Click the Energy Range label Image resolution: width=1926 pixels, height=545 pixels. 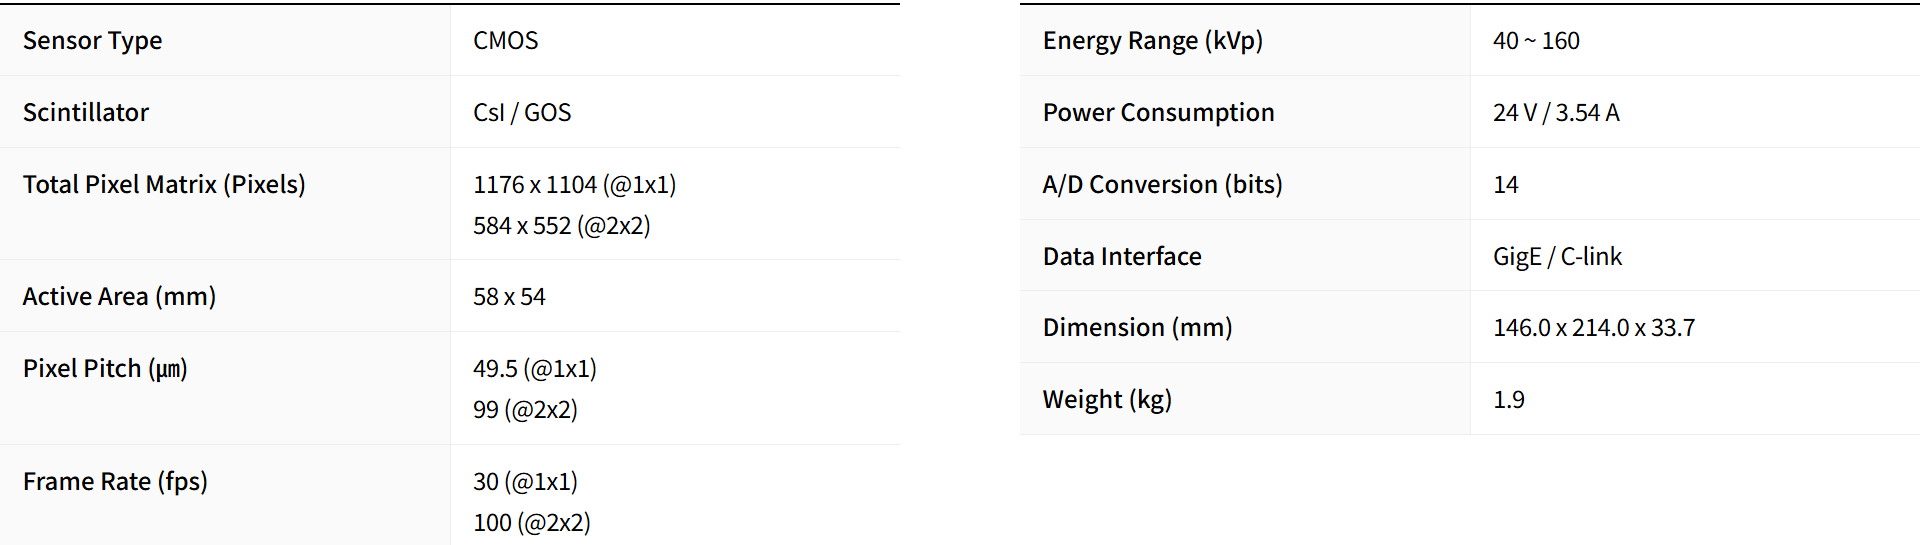pos(1152,41)
